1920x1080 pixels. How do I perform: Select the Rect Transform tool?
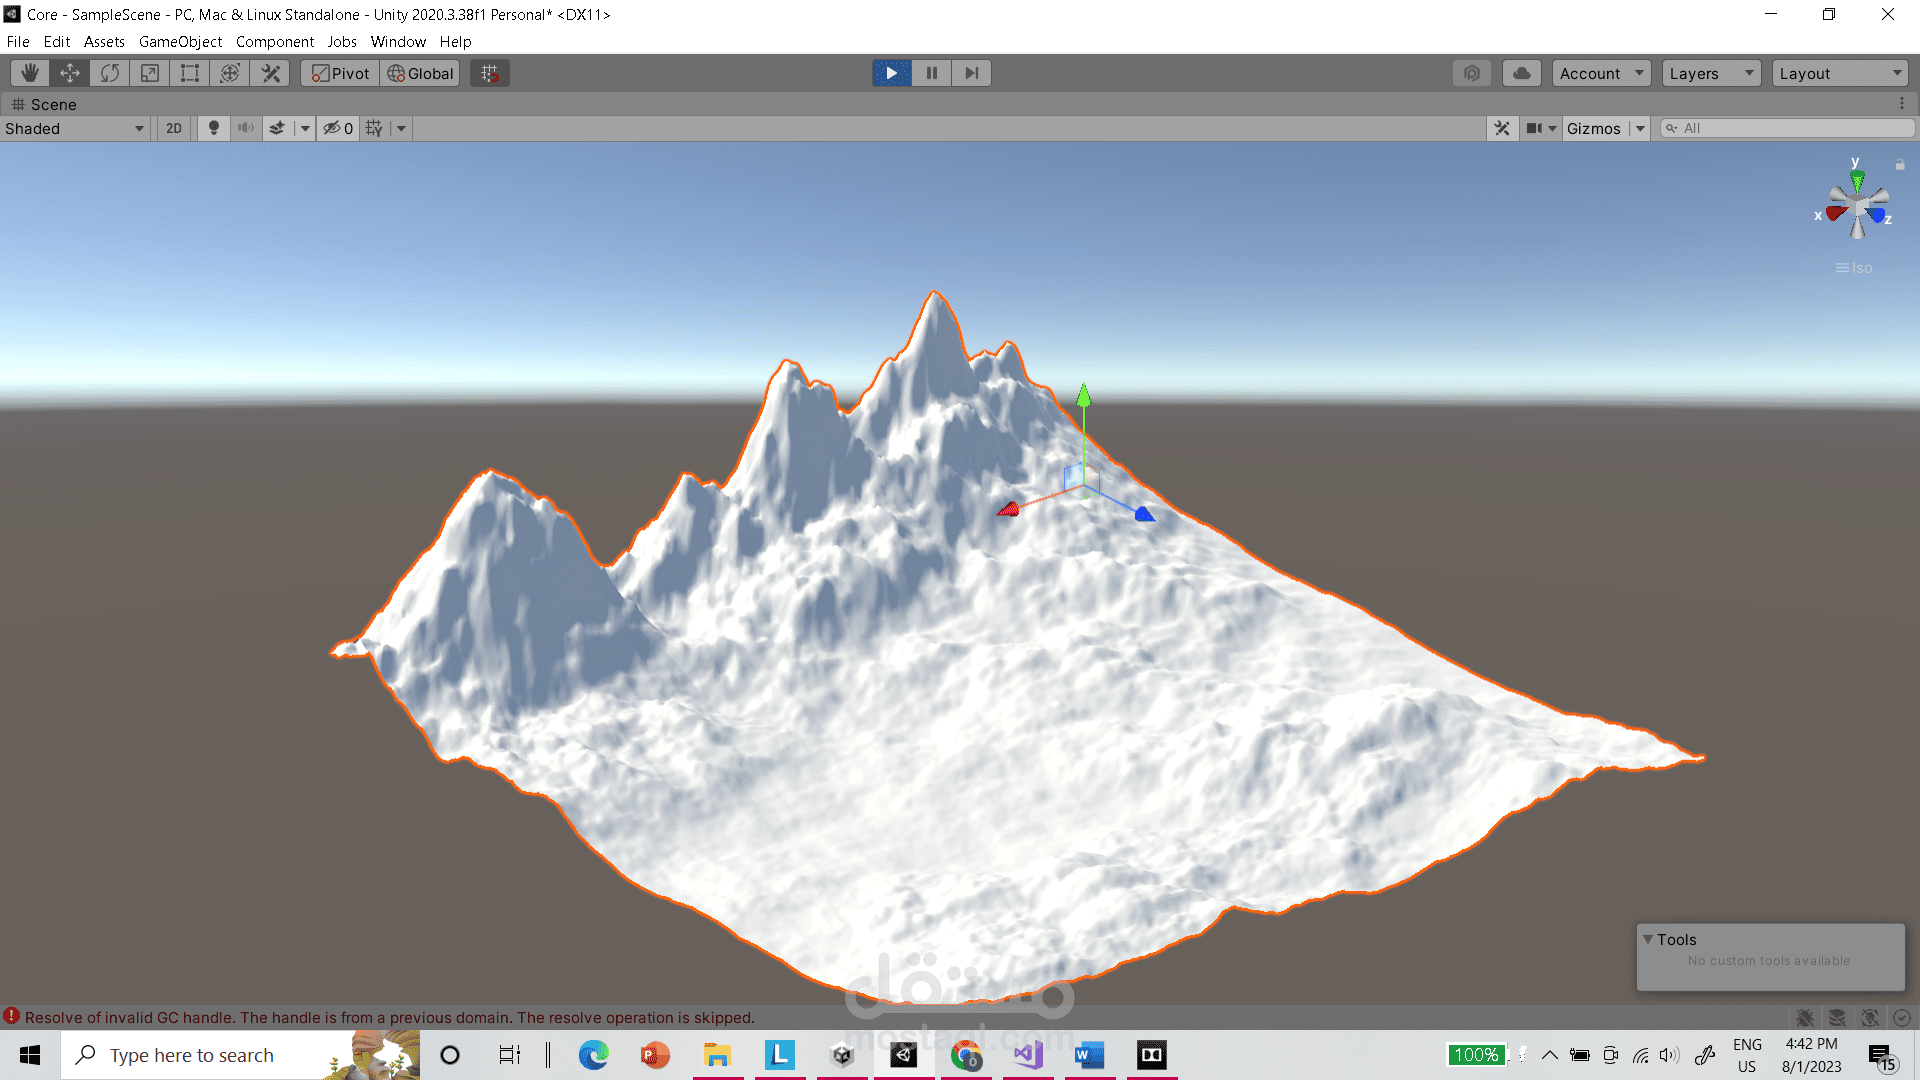click(x=190, y=73)
